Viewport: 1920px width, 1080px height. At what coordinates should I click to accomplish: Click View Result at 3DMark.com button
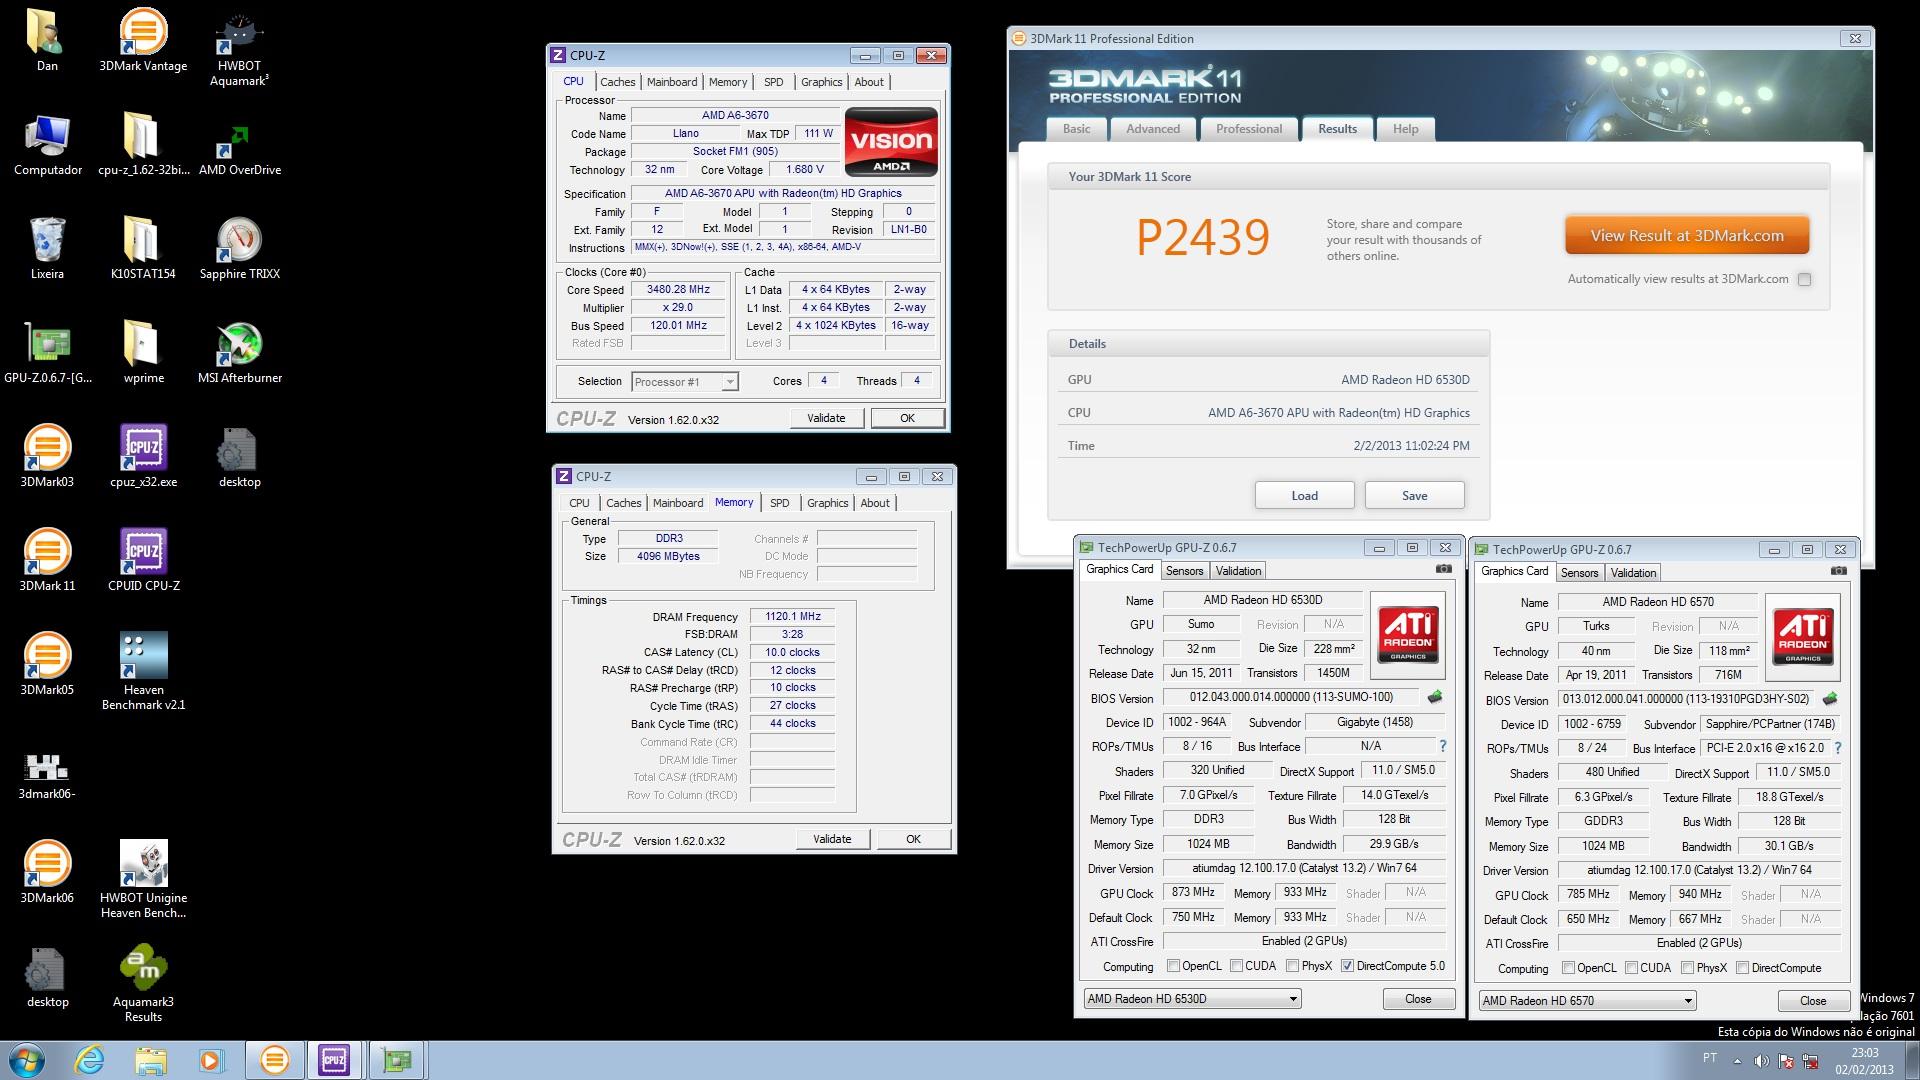coord(1687,236)
